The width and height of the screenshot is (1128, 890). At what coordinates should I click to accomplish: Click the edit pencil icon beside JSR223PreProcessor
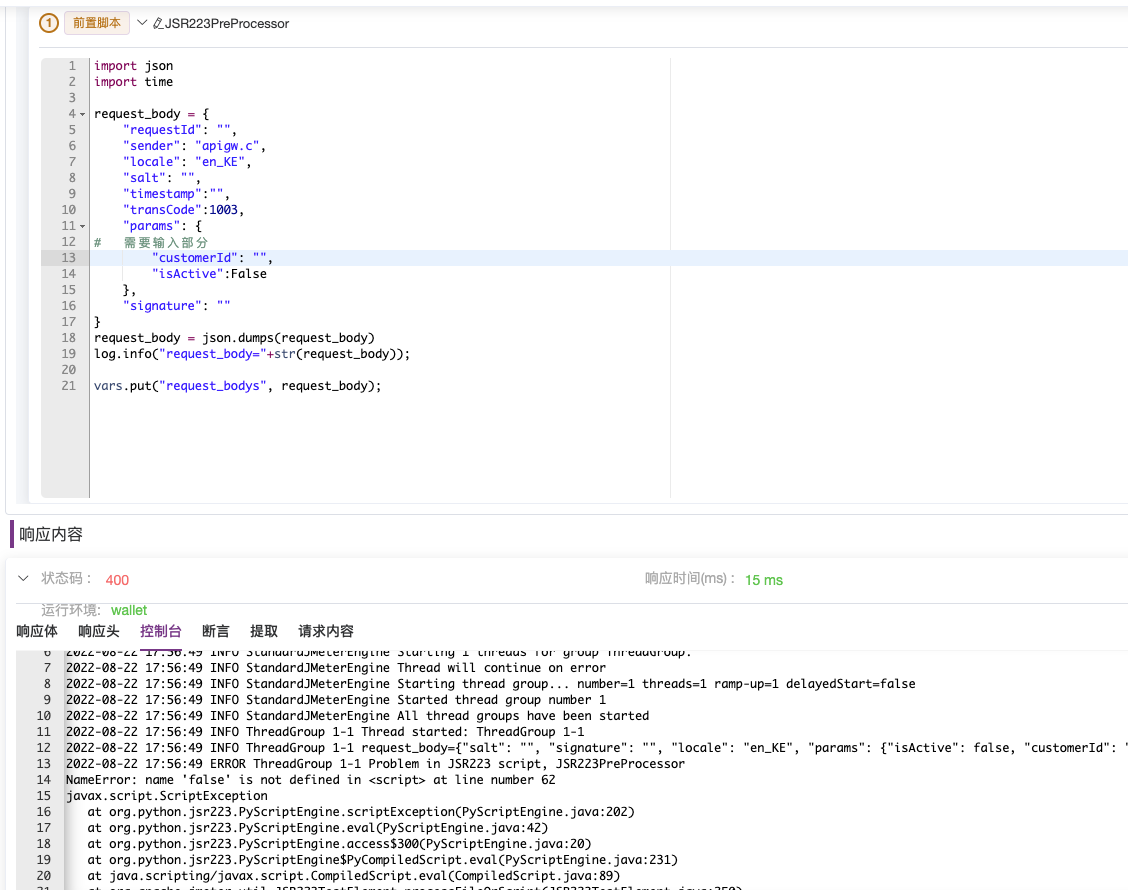(x=158, y=24)
